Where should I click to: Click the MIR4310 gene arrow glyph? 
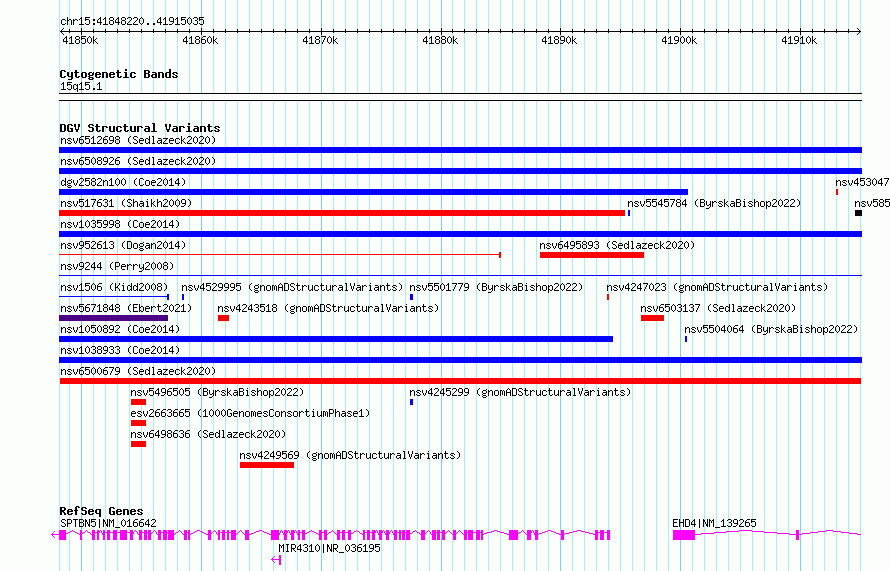[276, 560]
